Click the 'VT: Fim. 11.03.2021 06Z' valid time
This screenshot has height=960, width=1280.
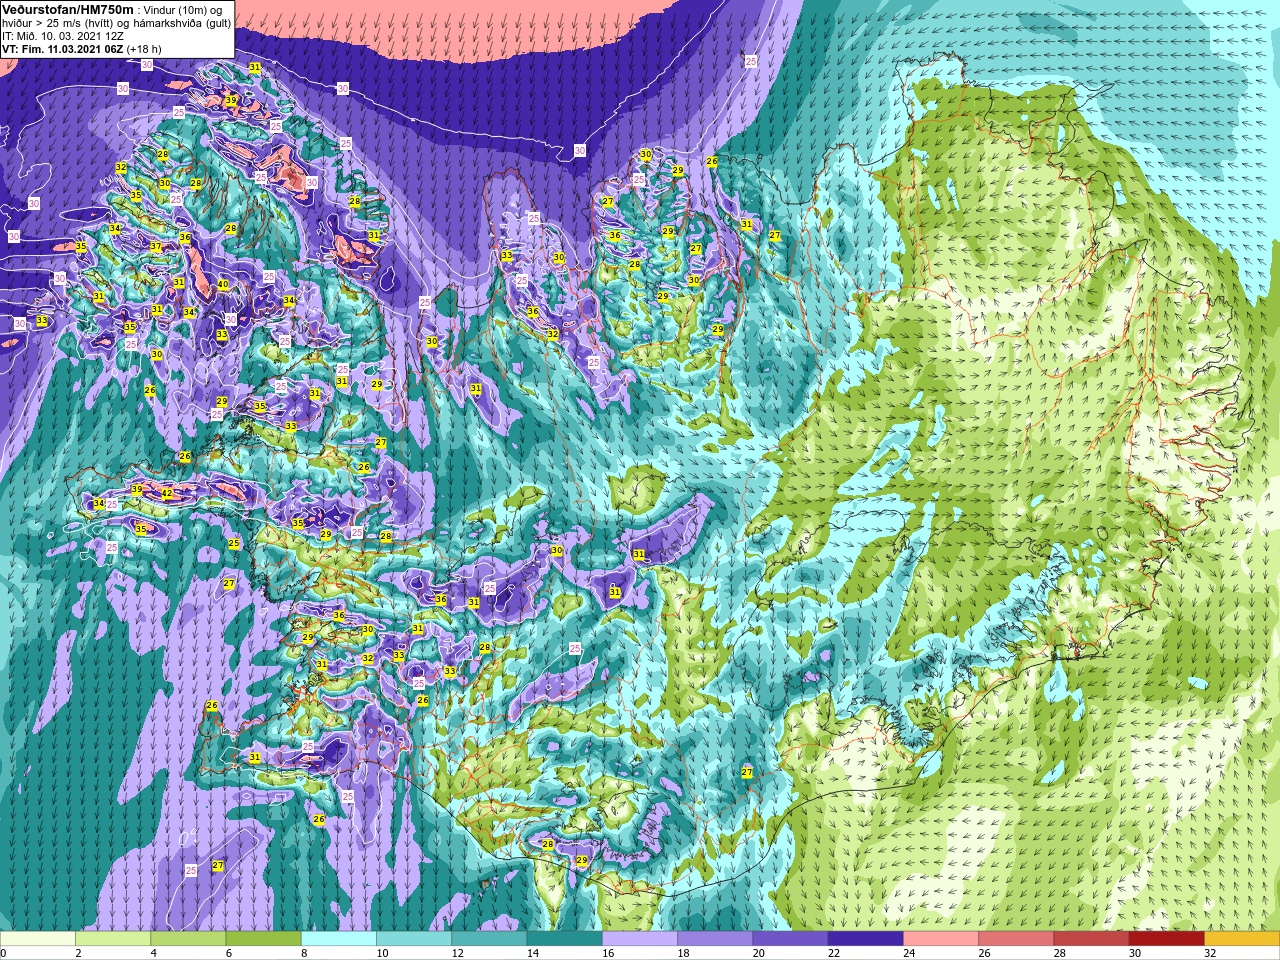(63, 49)
